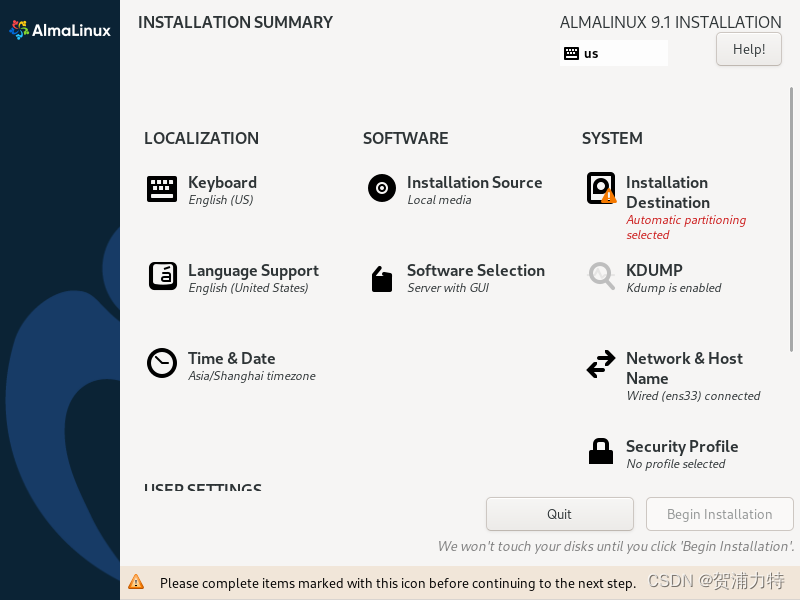Click 'Kdump is enabled' text
The height and width of the screenshot is (600, 800).
pos(673,288)
